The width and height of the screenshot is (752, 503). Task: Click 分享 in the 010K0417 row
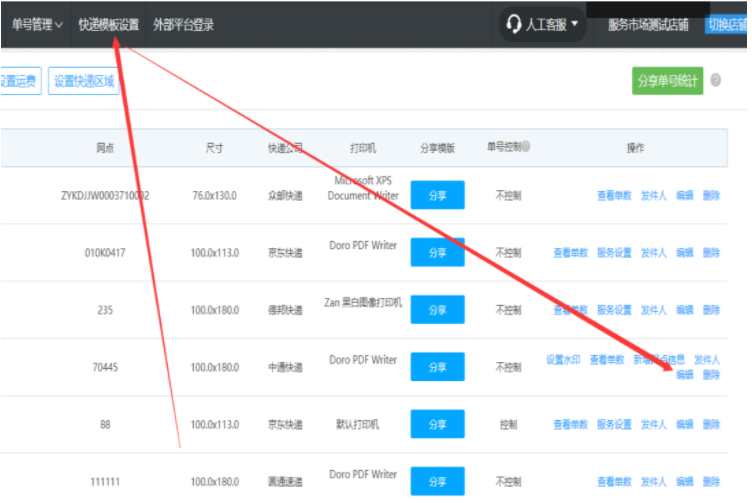[x=437, y=252]
